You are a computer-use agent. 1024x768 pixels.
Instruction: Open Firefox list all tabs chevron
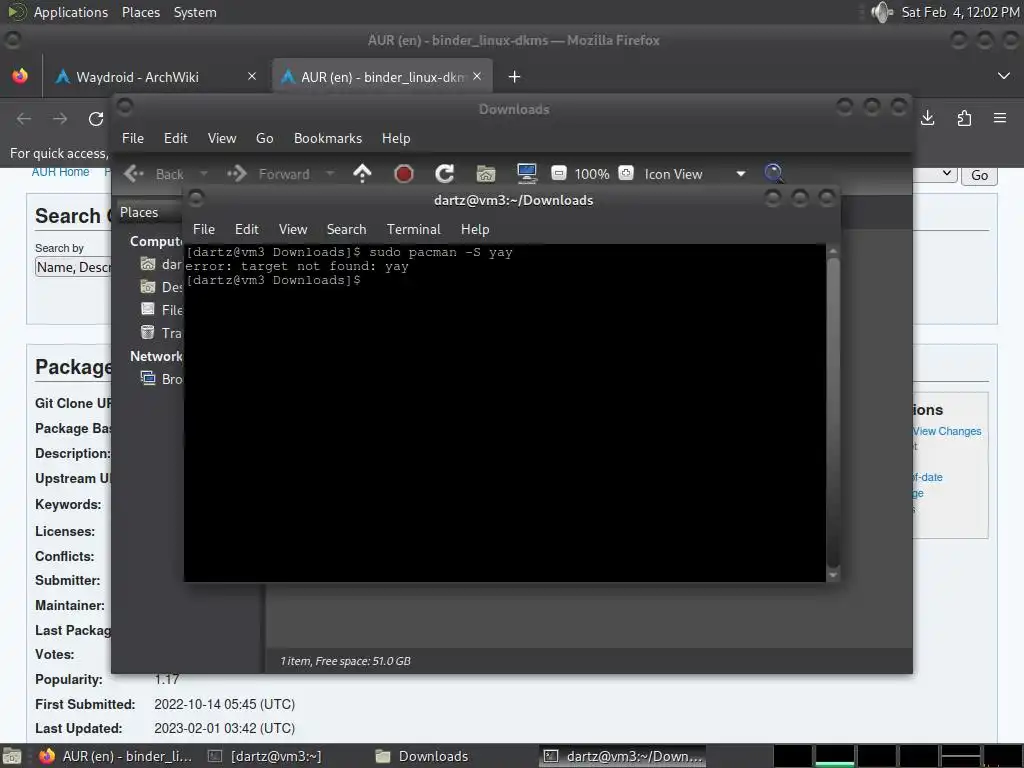[1004, 76]
